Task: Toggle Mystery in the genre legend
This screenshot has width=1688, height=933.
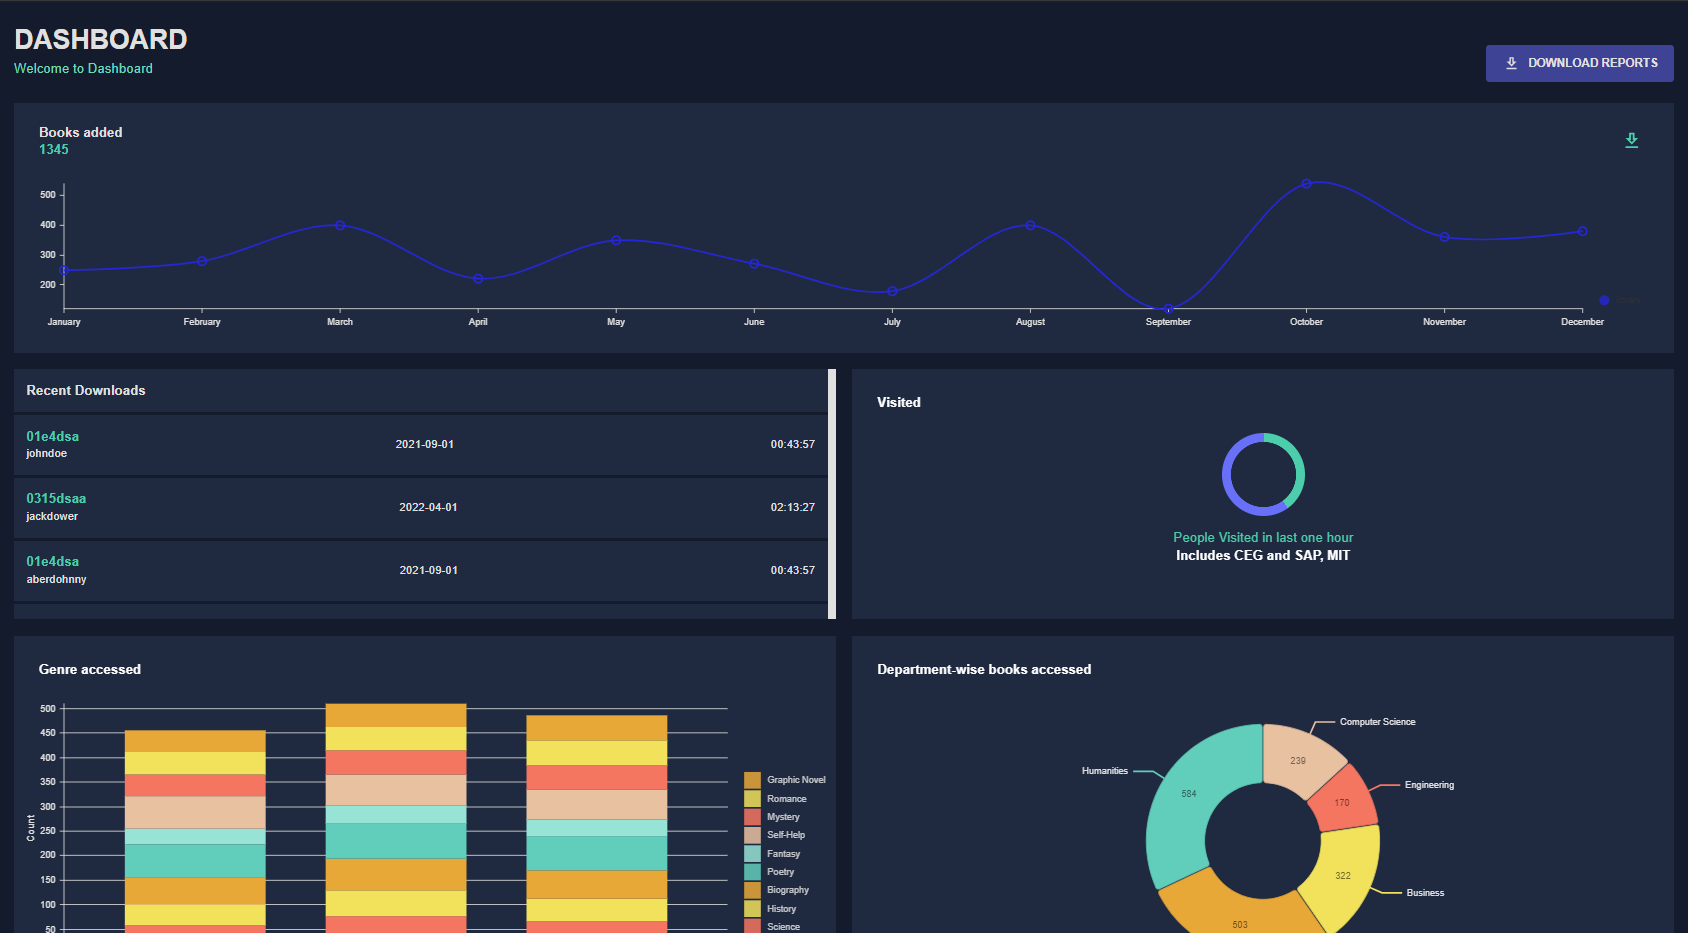Action: pos(772,817)
